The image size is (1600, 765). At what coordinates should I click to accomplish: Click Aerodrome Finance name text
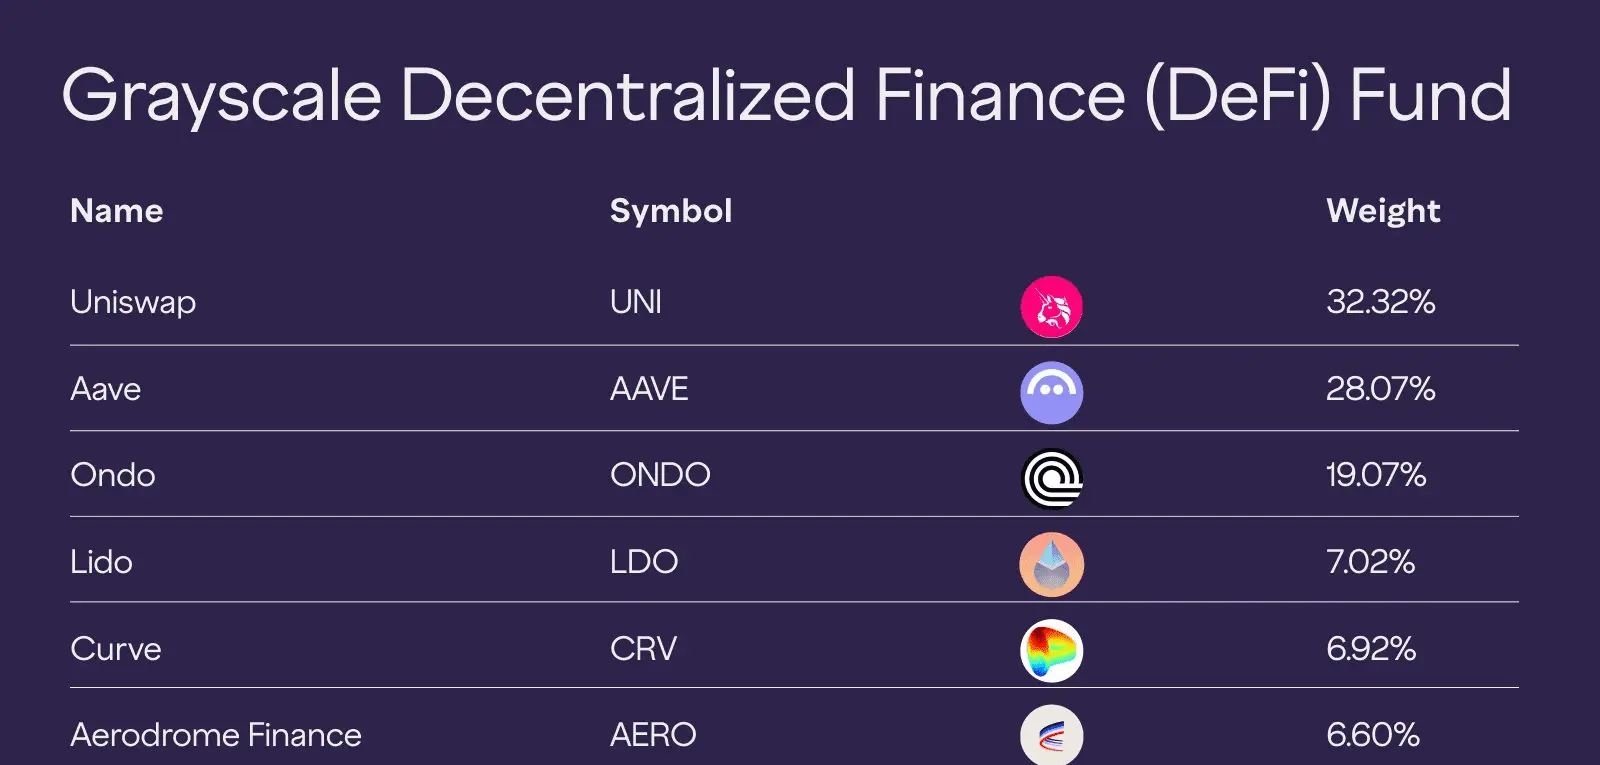click(x=216, y=735)
